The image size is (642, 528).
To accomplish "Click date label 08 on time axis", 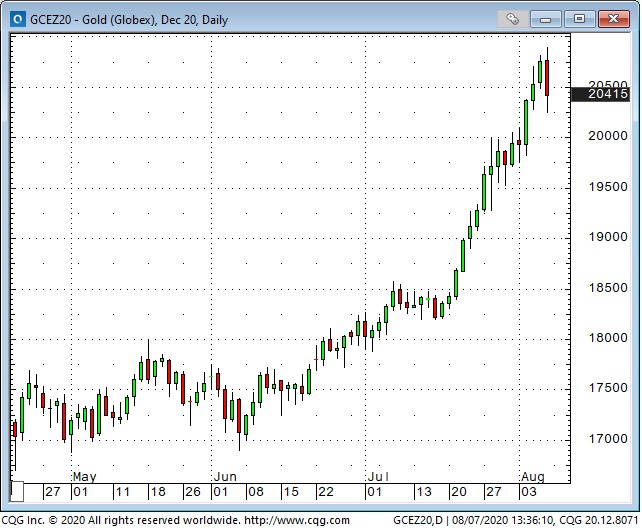I will (256, 492).
